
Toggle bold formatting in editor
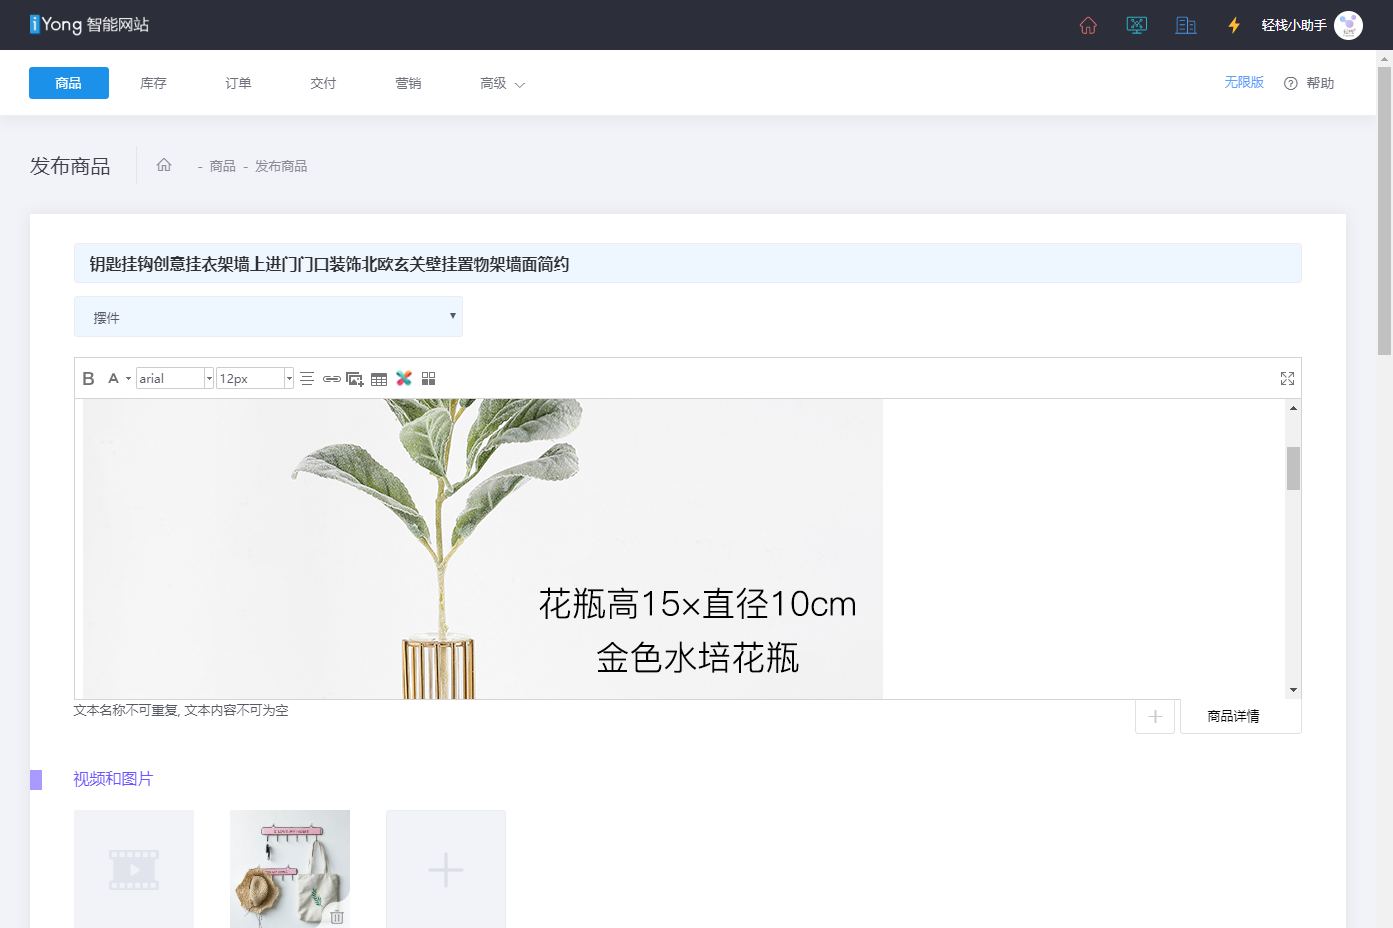pos(88,378)
